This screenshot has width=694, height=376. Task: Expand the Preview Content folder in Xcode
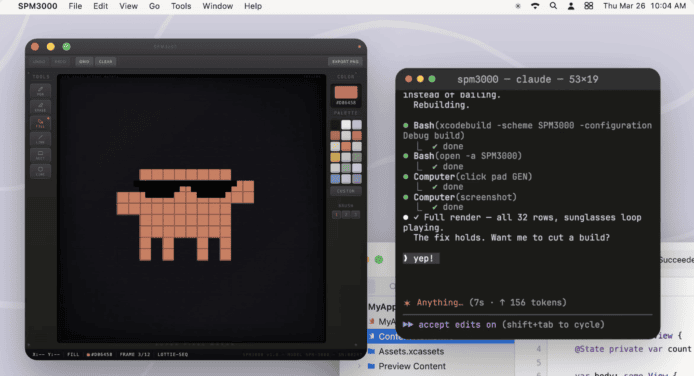[x=360, y=366]
